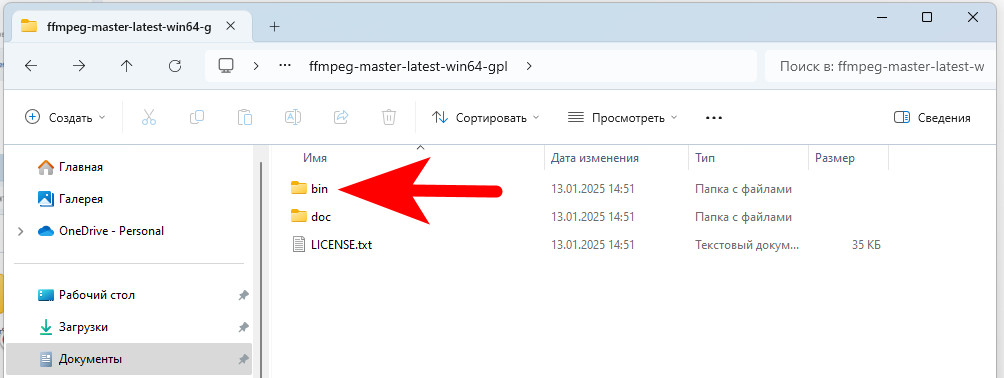Click the Cut scissors icon
Viewport: 1004px width, 378px height.
149,117
